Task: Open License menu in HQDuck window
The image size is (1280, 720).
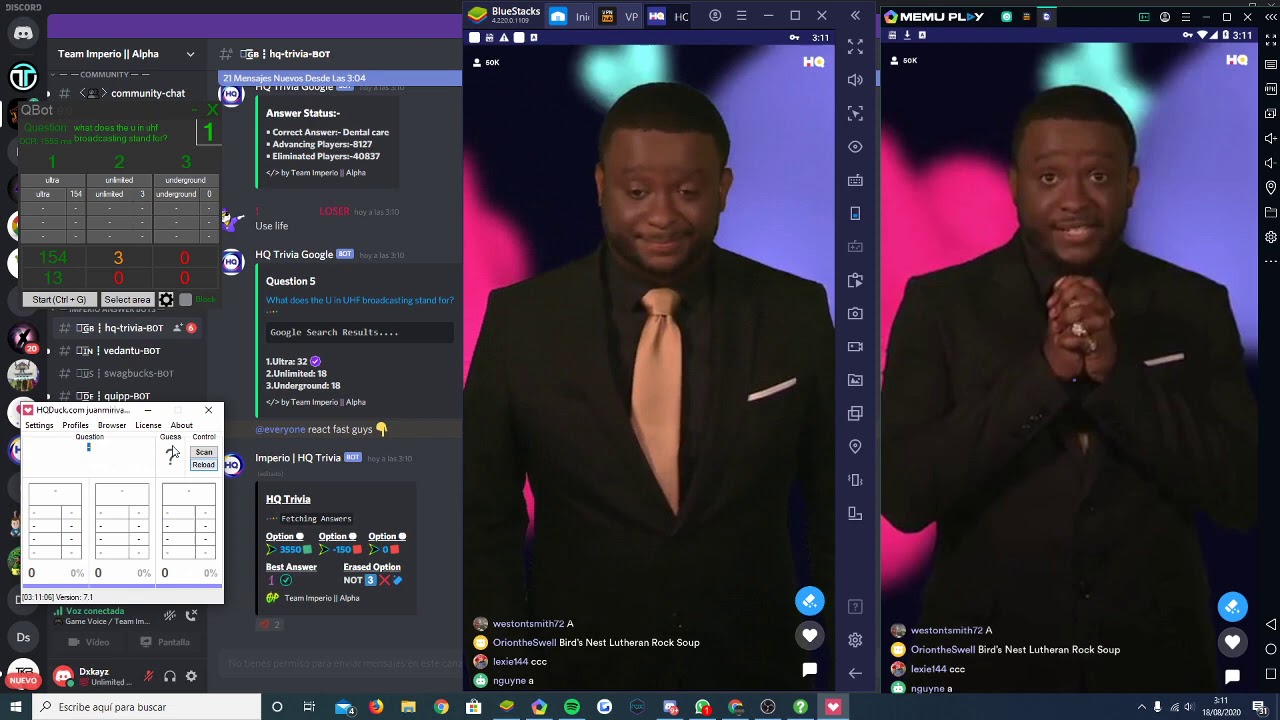Action: tap(148, 426)
